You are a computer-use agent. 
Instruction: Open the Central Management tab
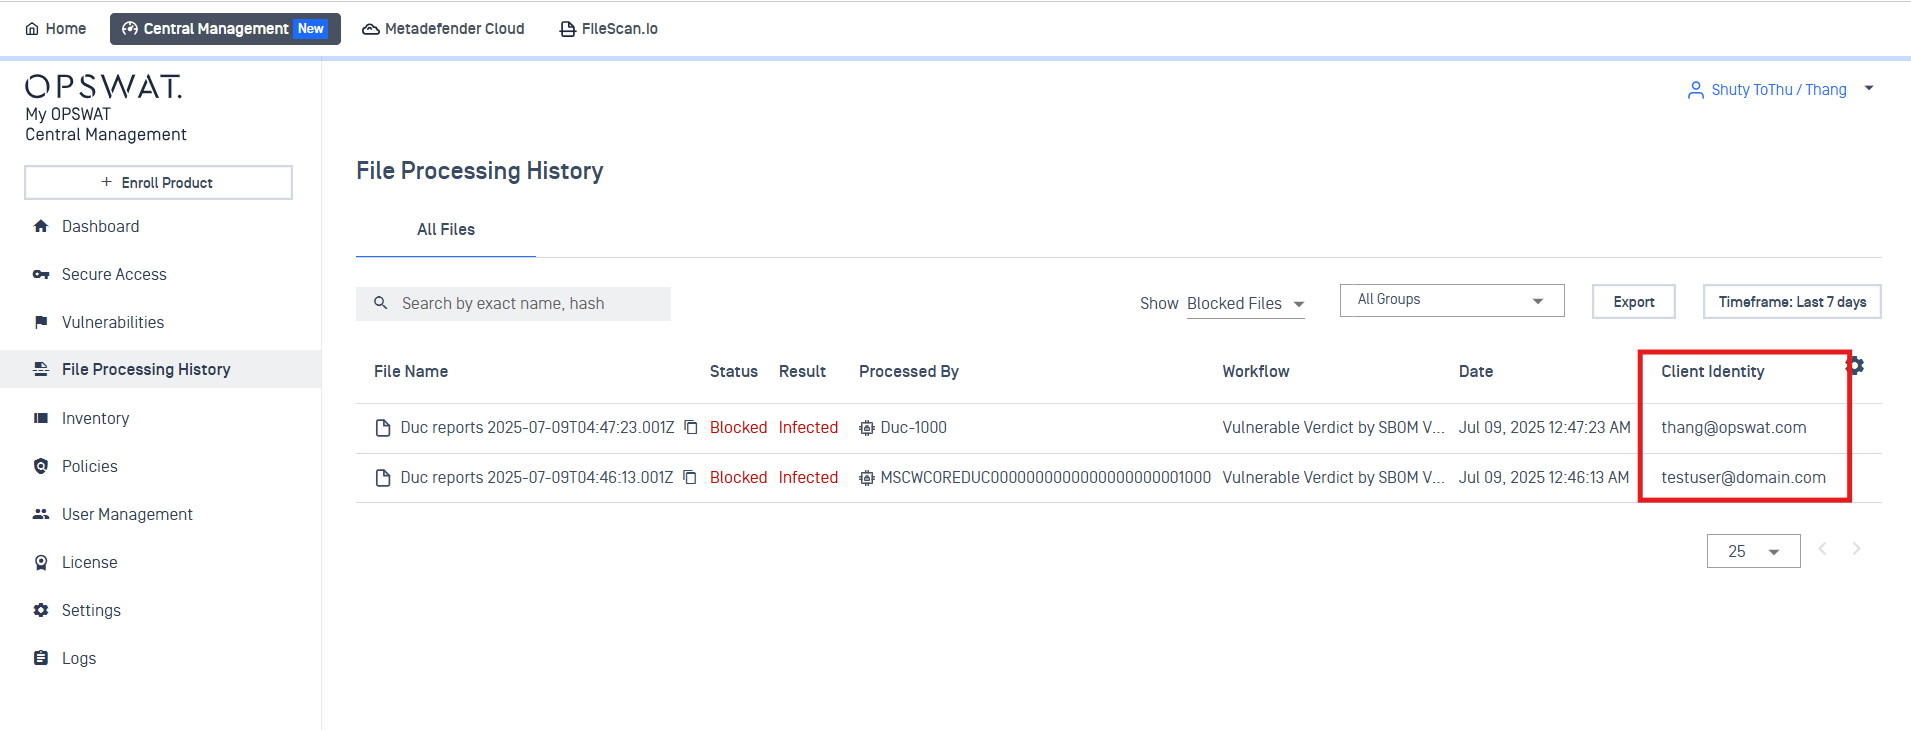coord(225,29)
